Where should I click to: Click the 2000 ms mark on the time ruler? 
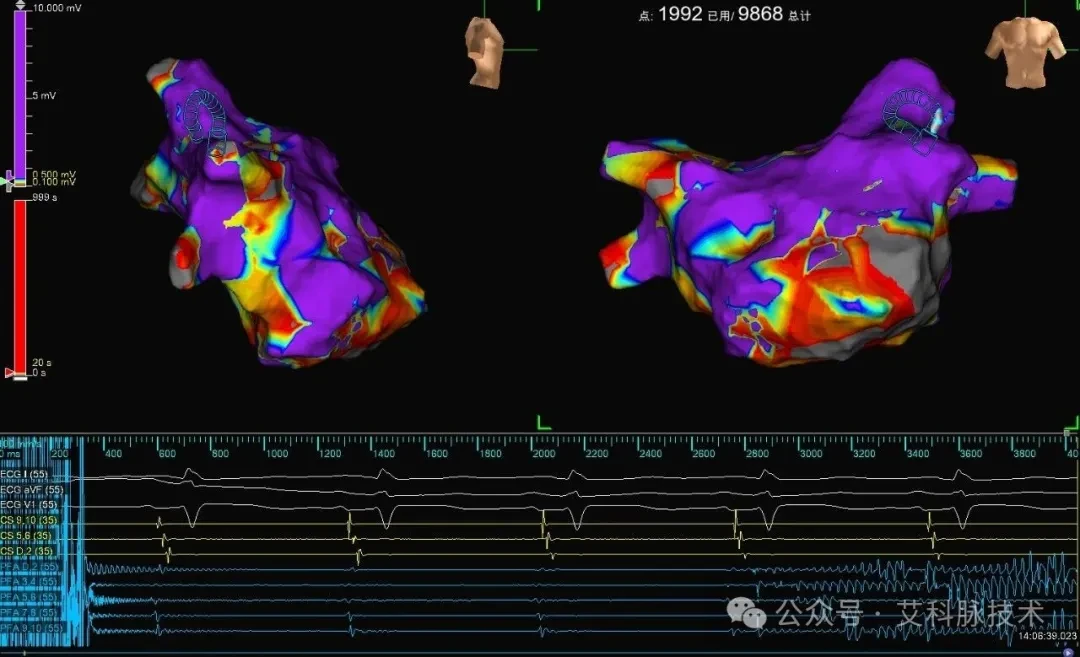click(x=543, y=453)
